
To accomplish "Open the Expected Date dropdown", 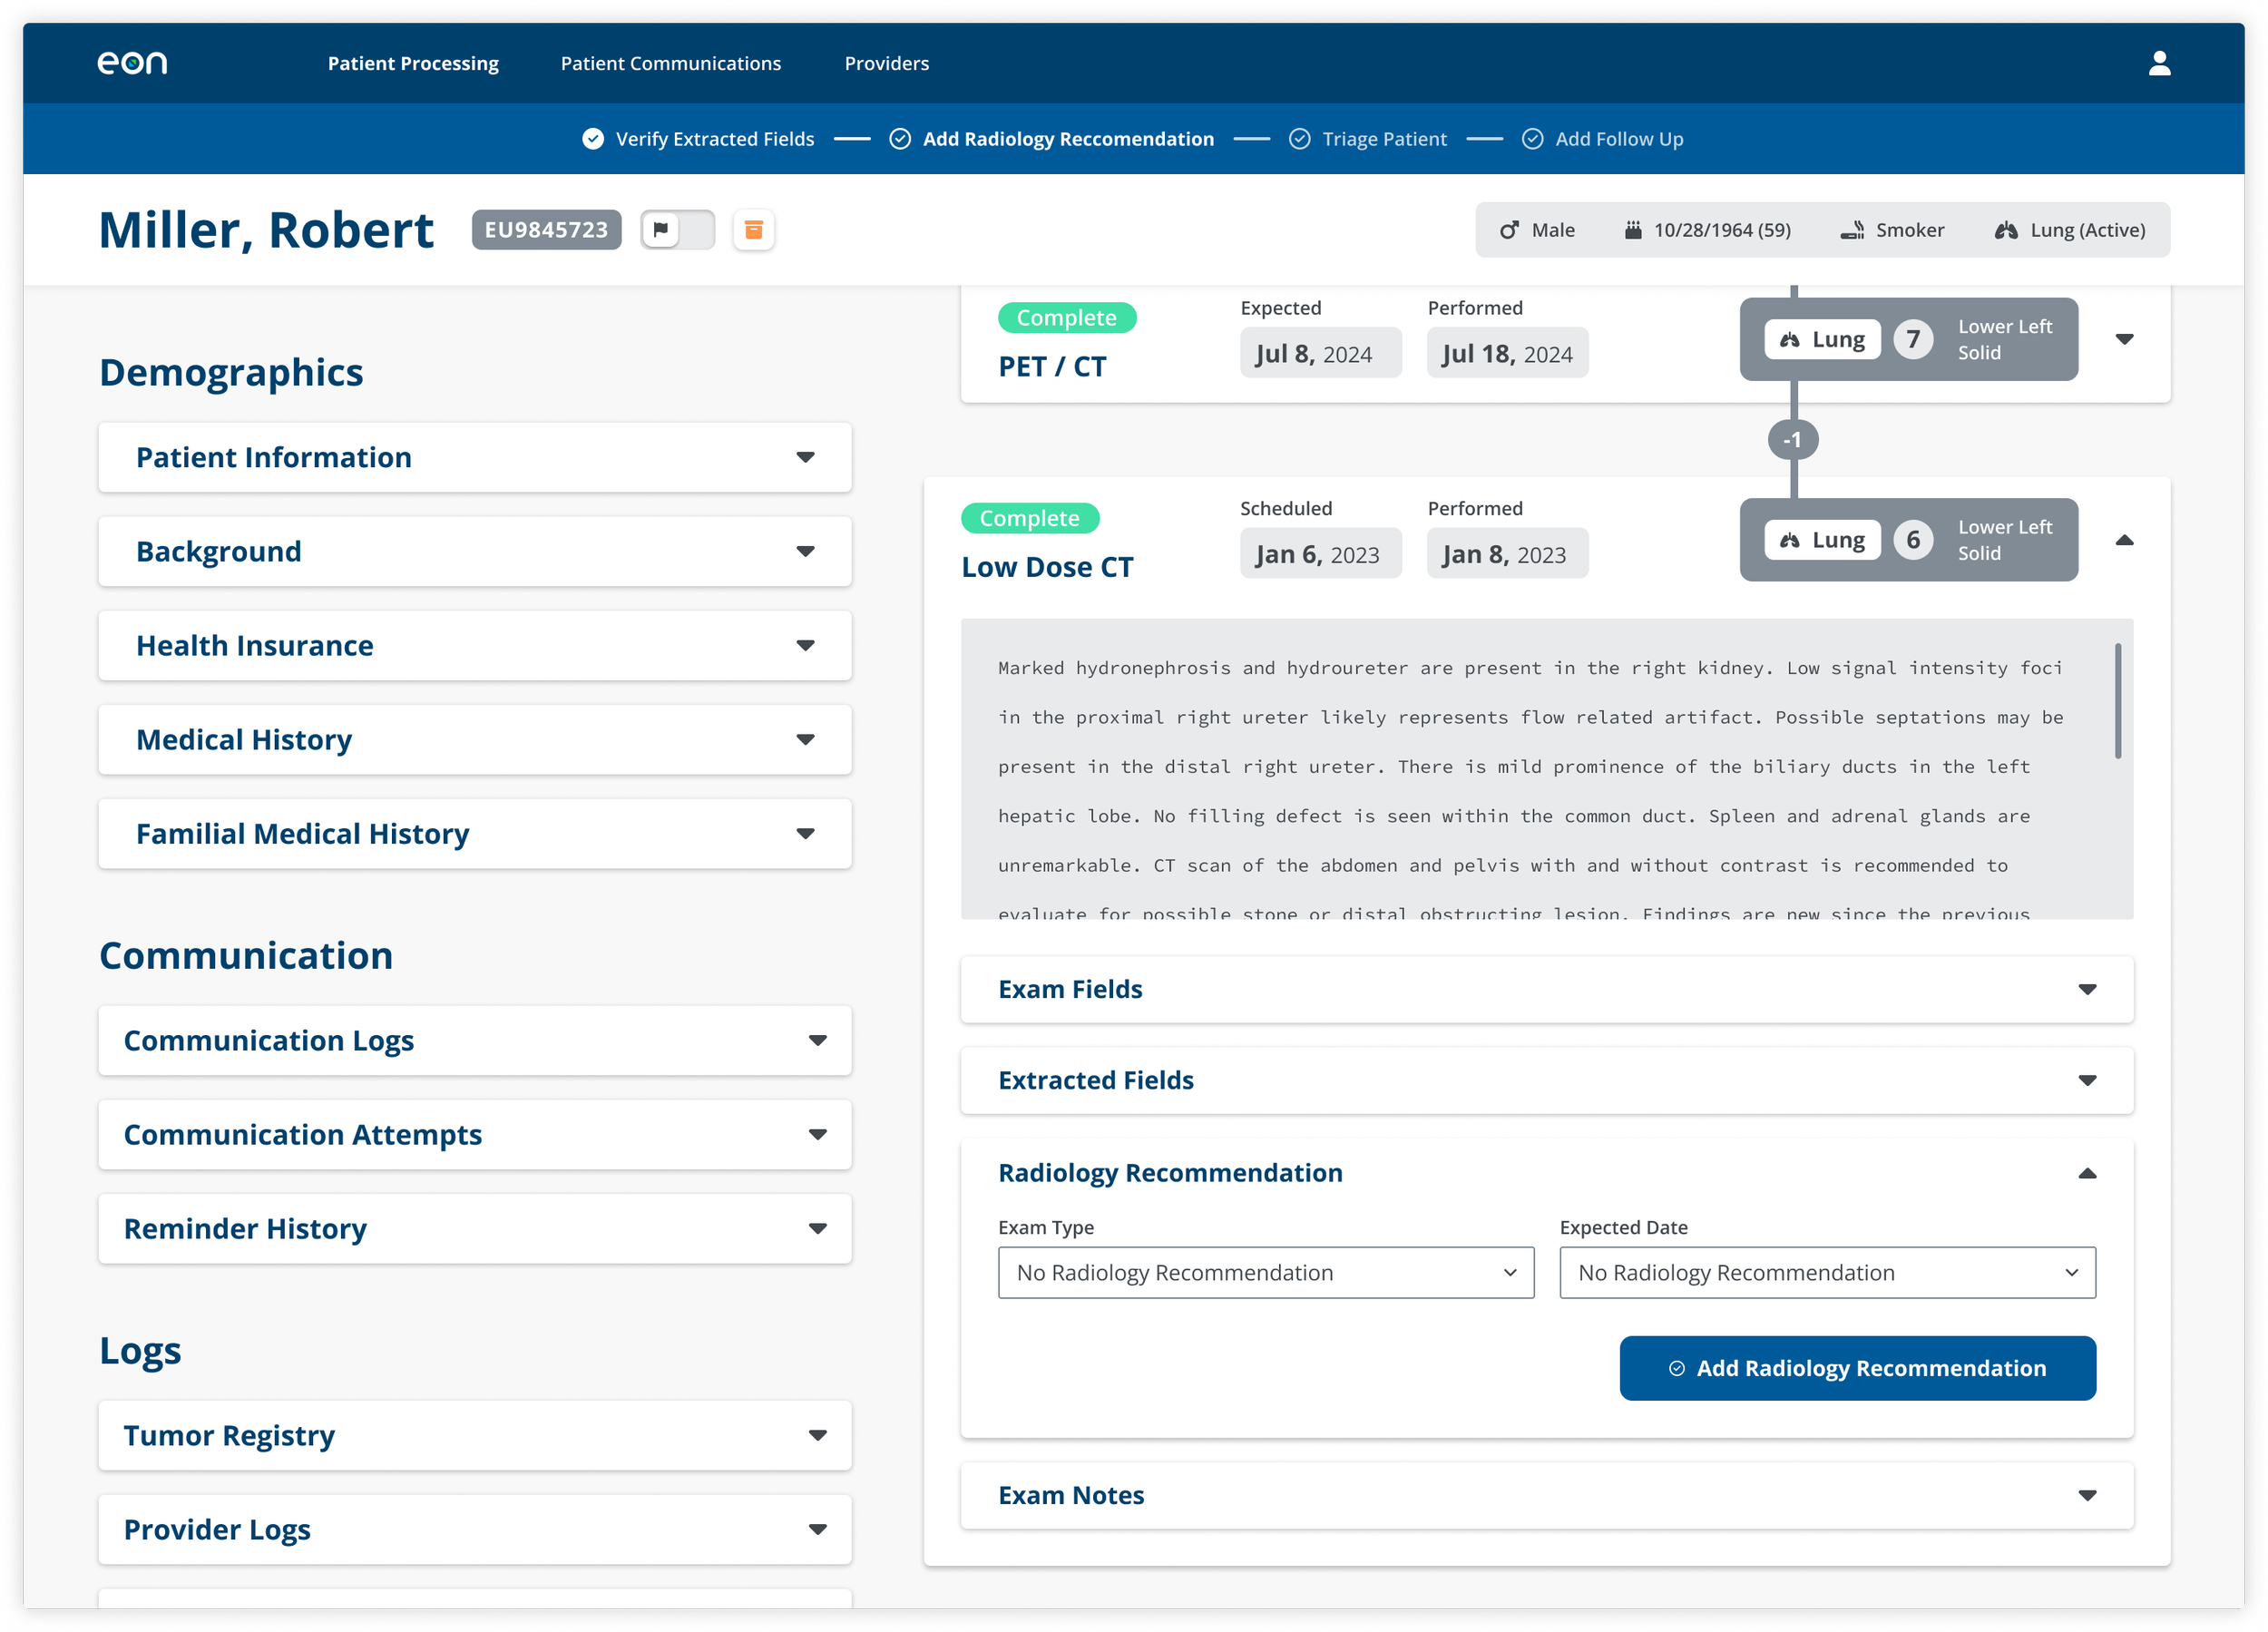I will (x=1827, y=1273).
